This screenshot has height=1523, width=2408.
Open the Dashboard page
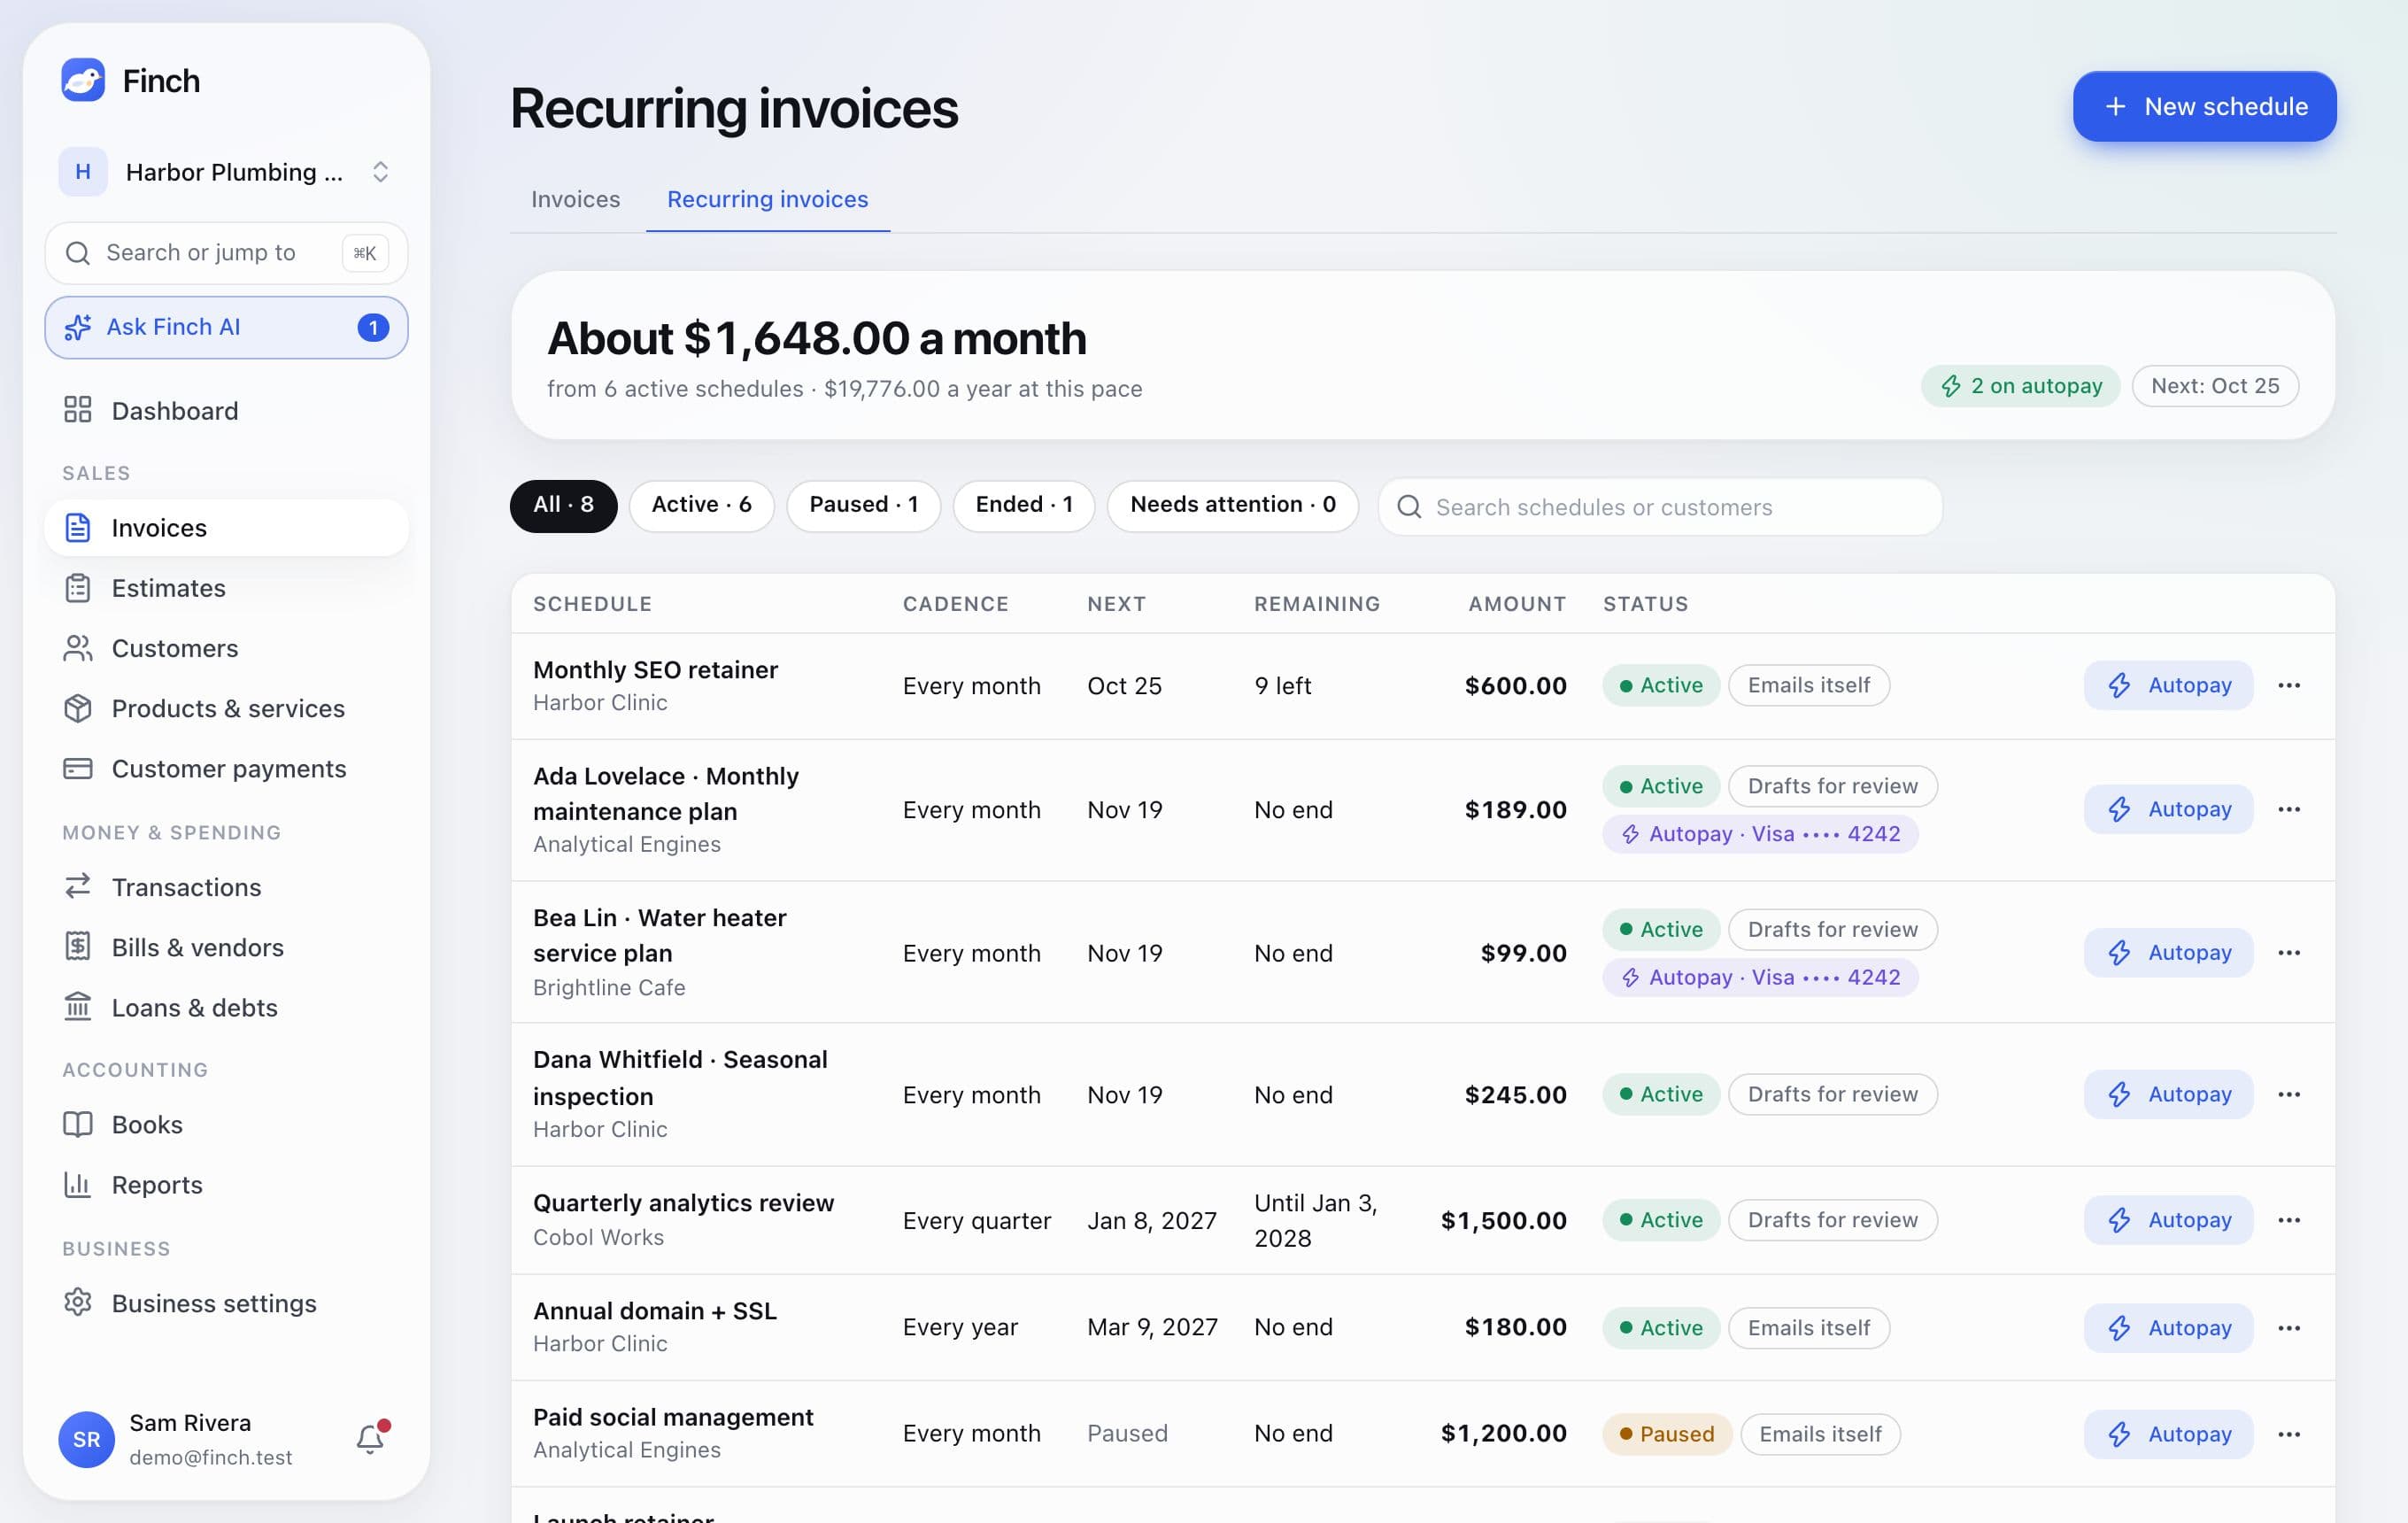[226, 410]
